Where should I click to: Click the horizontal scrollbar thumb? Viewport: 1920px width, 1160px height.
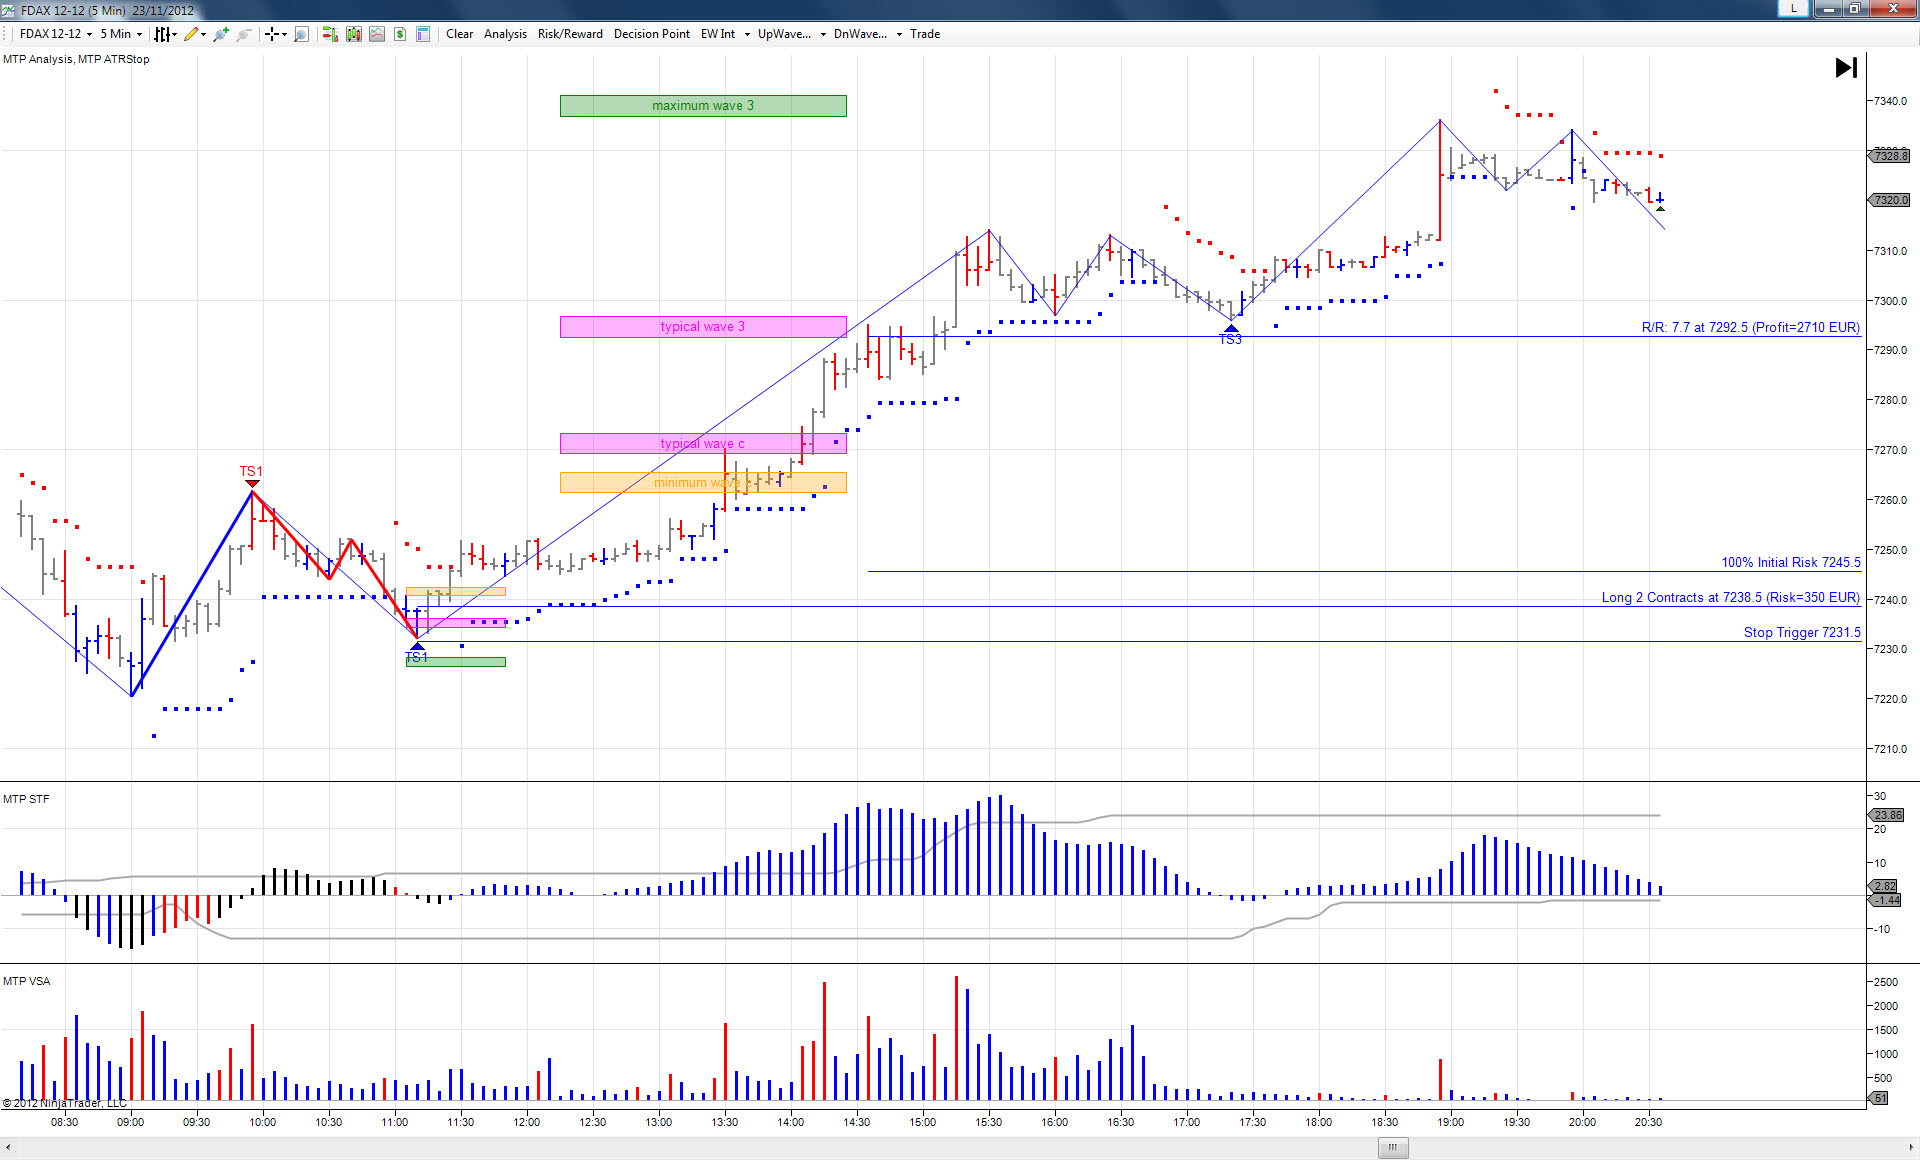coord(1393,1147)
